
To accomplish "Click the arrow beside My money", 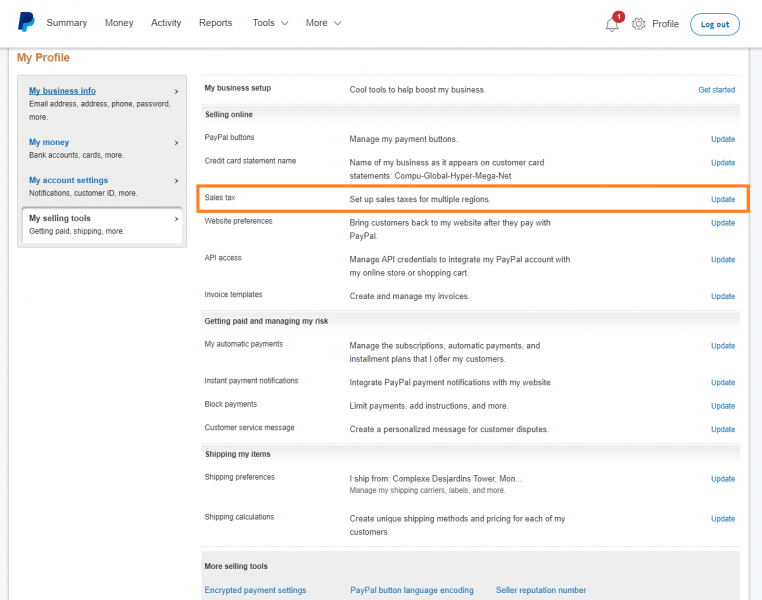I will tap(176, 143).
